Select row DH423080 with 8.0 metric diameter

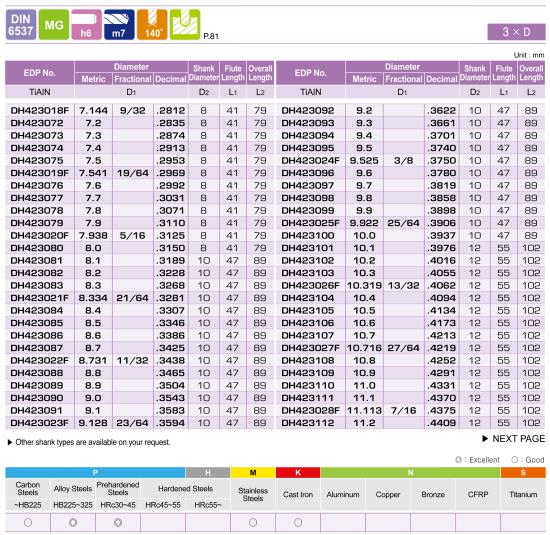point(139,248)
